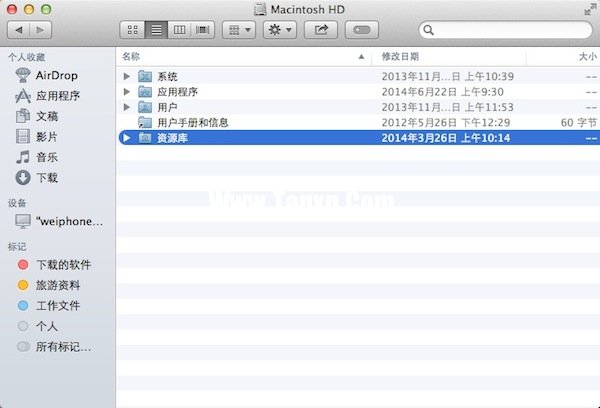Select the orange 旅游资料 tag
This screenshot has width=600, height=408.
(x=49, y=285)
